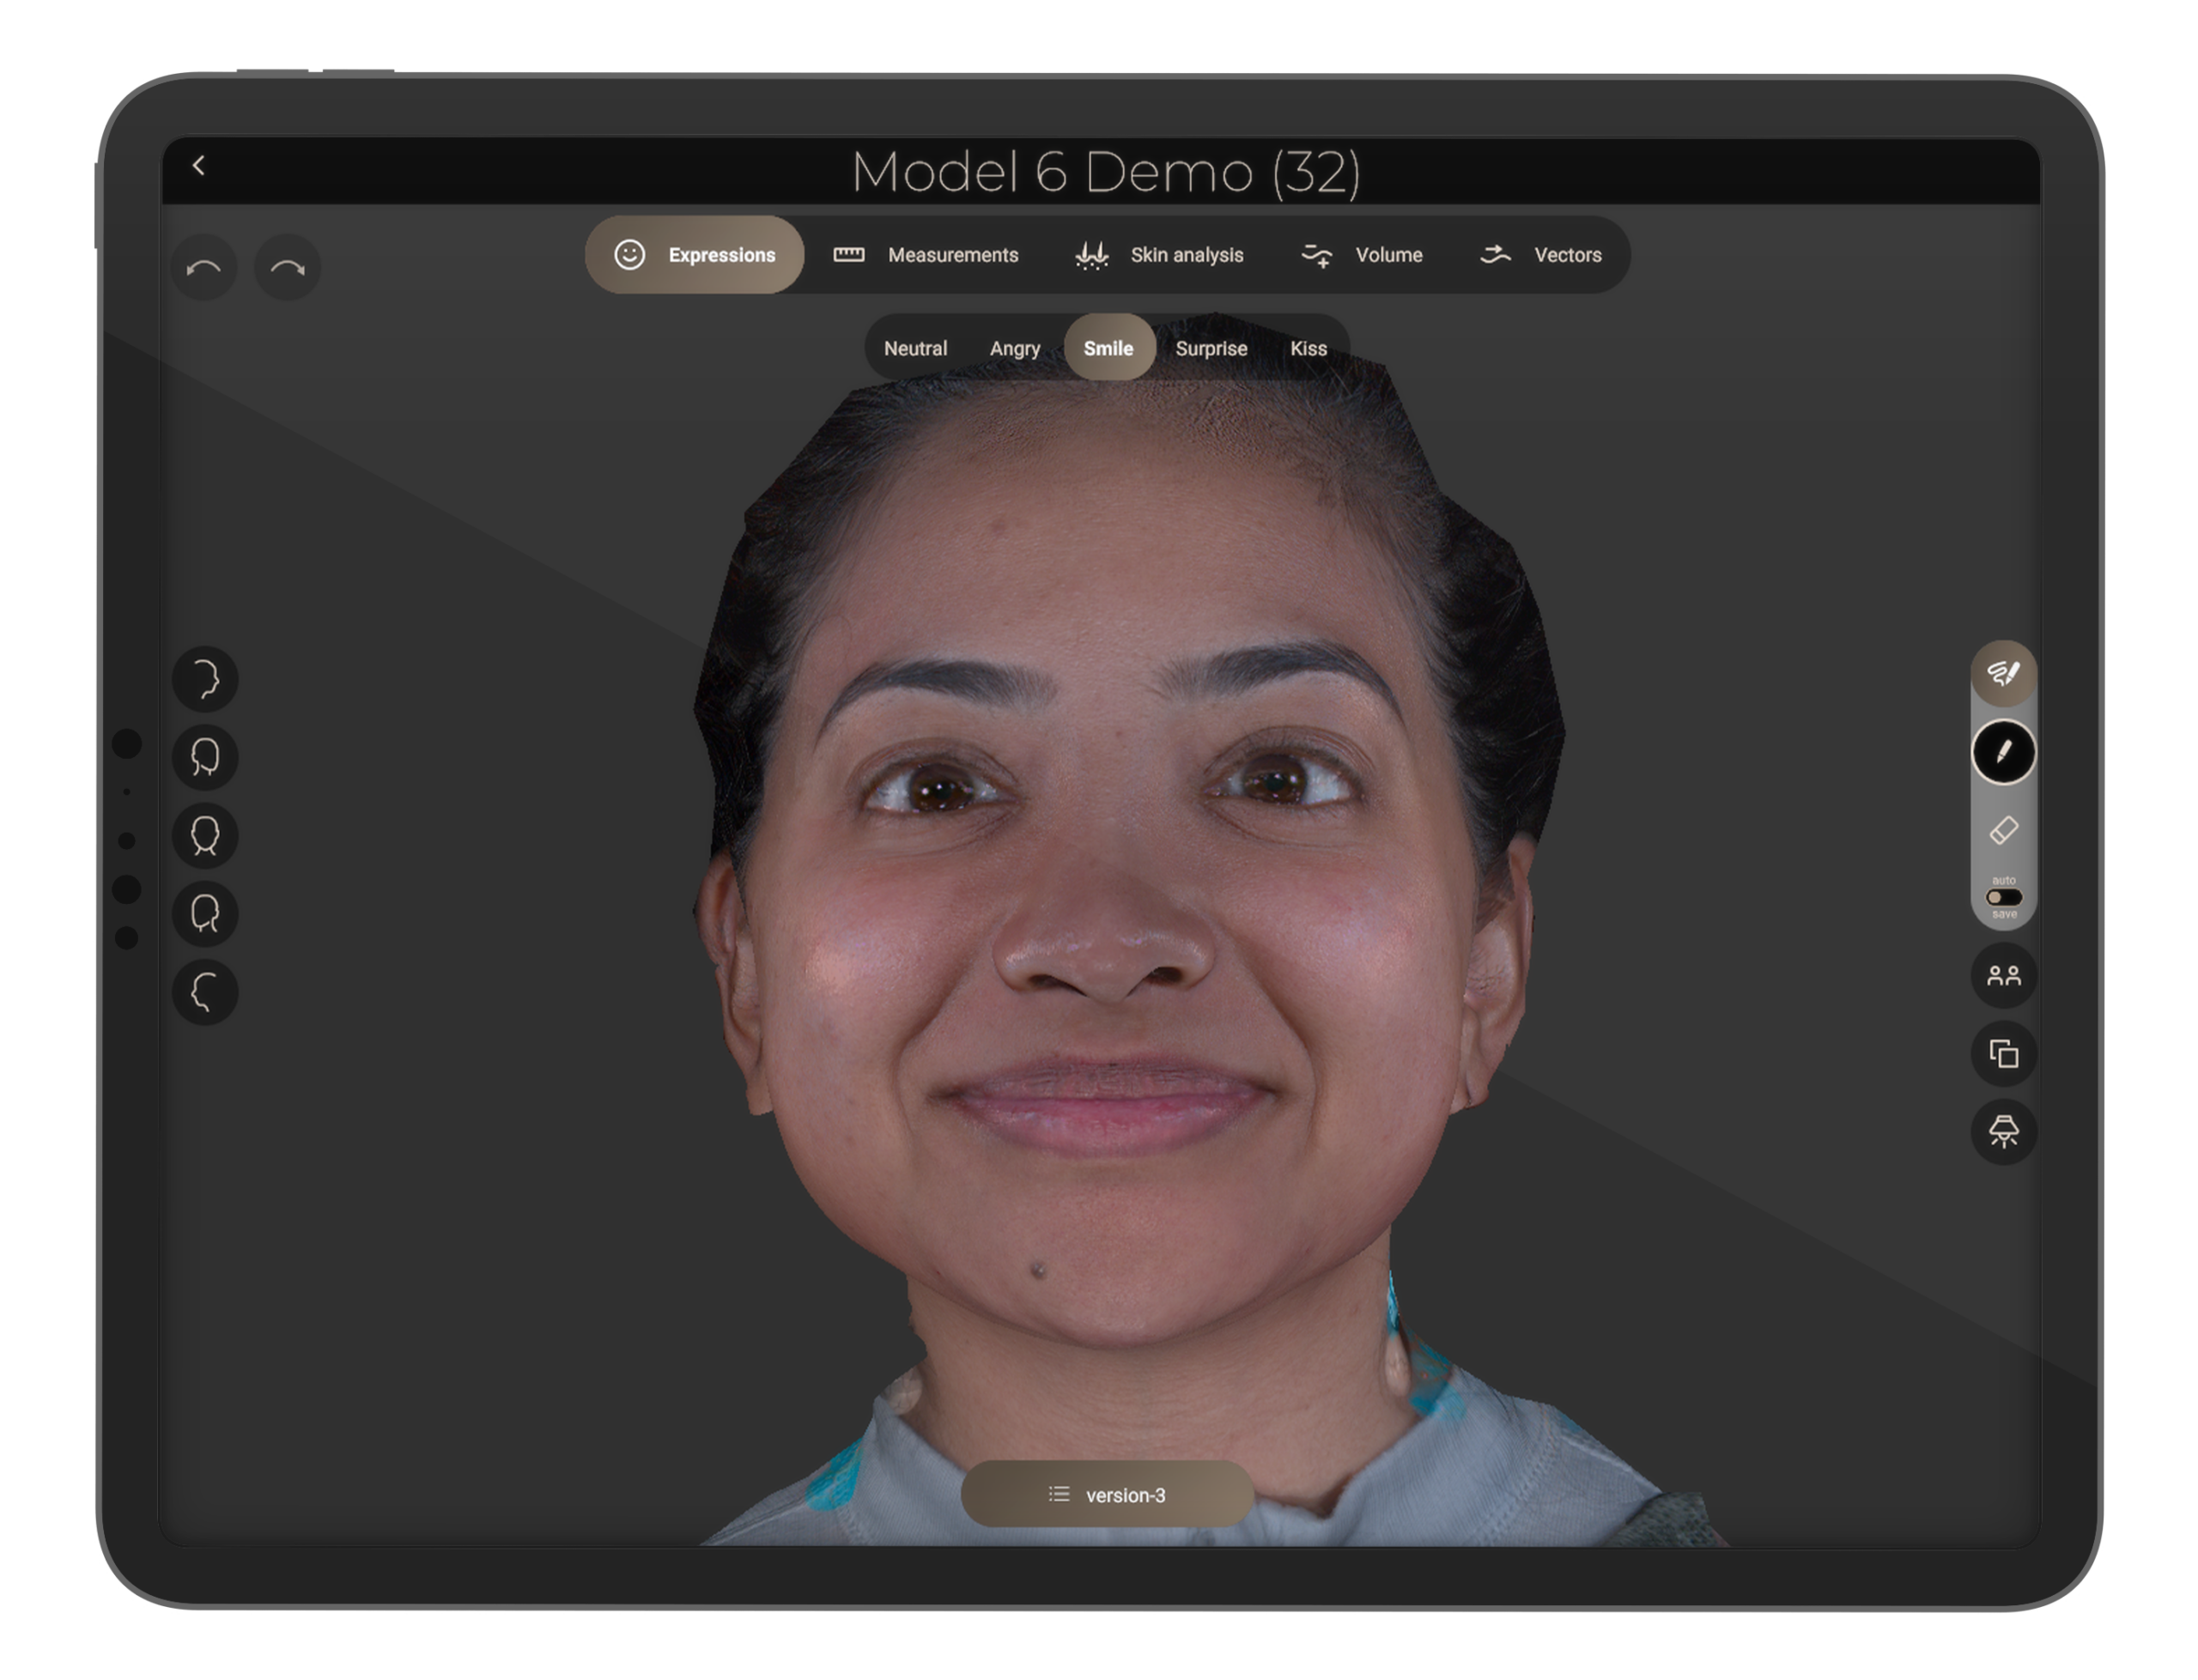Select the Neutral expression

click(915, 349)
